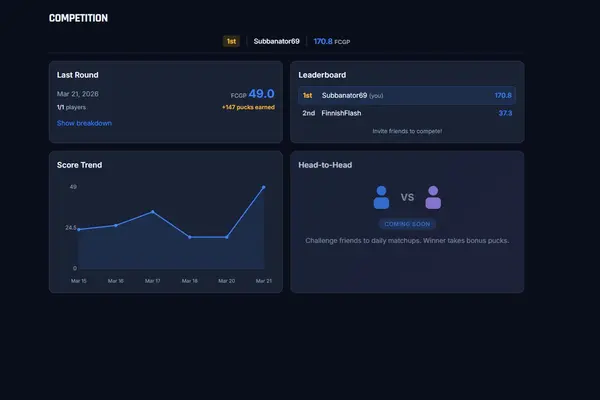This screenshot has height=400, width=600.
Task: Click the gold 1st place badge at top
Action: (x=230, y=42)
